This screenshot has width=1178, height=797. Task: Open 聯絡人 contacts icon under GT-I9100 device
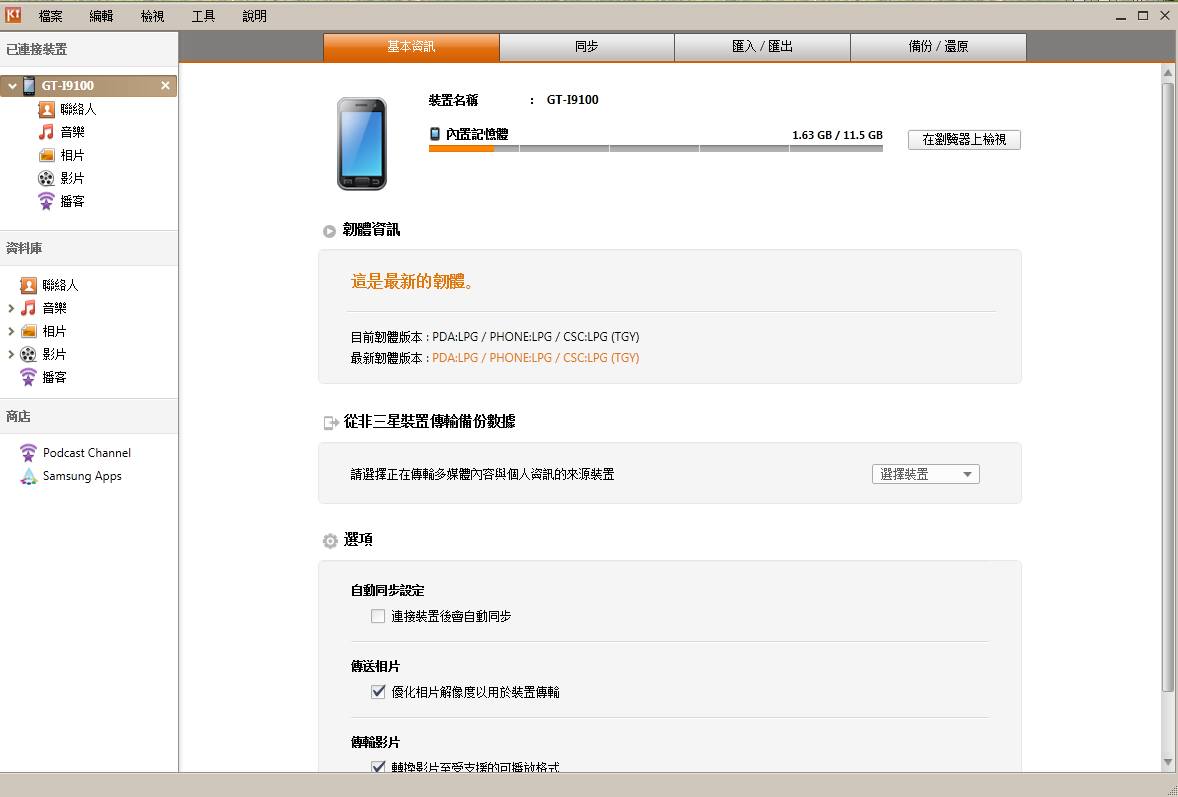[x=47, y=110]
